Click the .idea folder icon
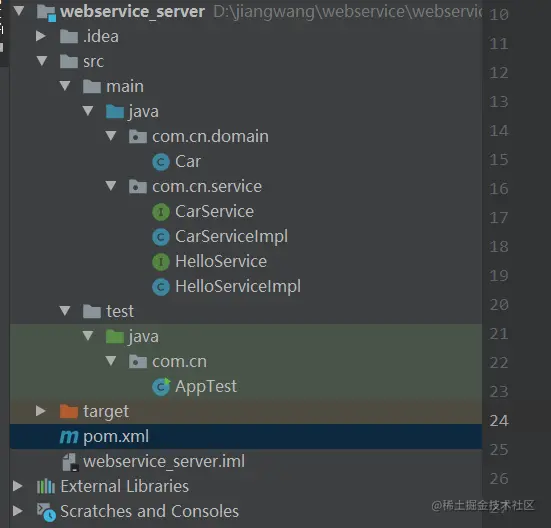551x528 pixels. 69,37
